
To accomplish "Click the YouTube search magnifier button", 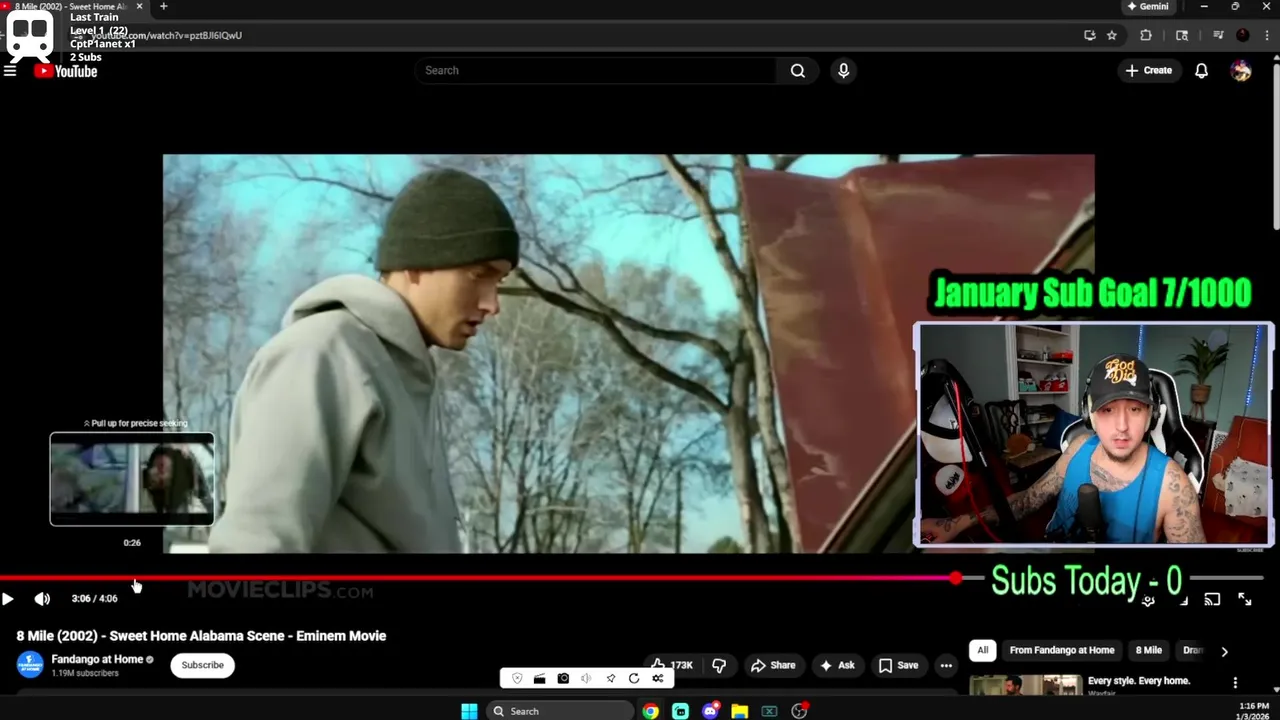I will click(797, 71).
